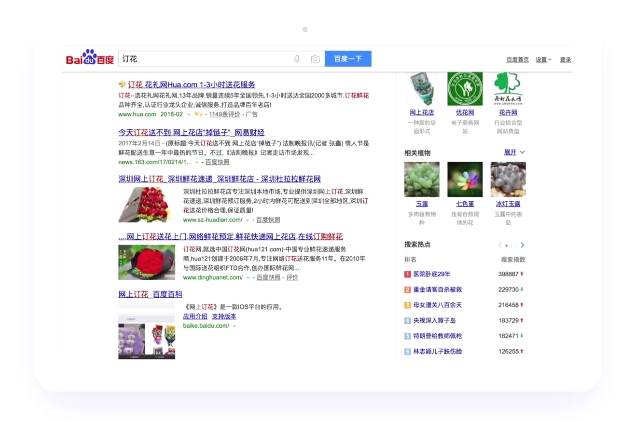Click the red bouquet thumbnail of the dinghuanet result

pyautogui.click(x=147, y=262)
